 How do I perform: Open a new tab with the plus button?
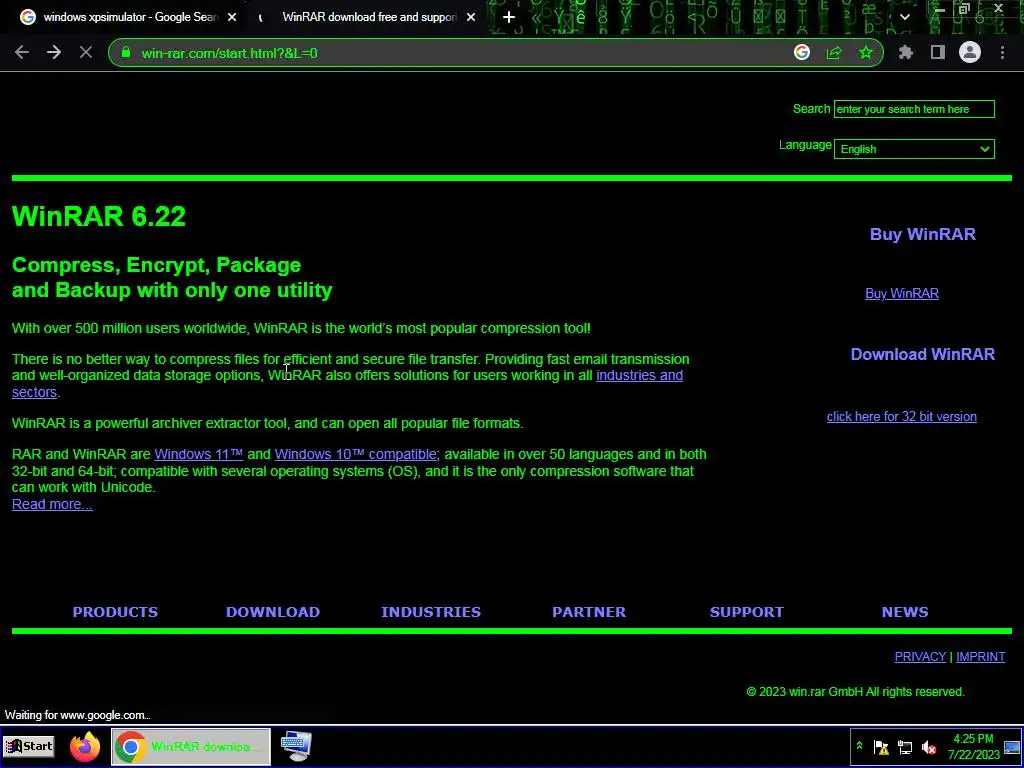tap(509, 18)
